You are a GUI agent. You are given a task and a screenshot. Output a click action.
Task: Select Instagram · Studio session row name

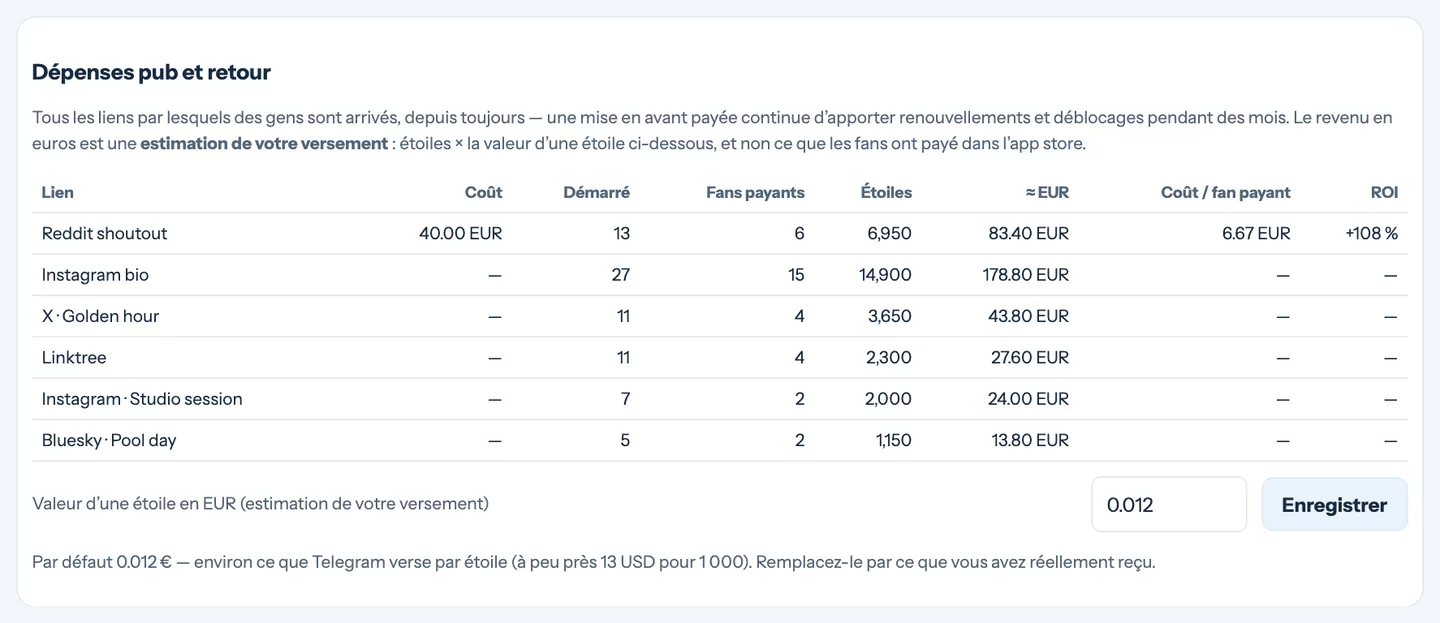[x=142, y=399]
